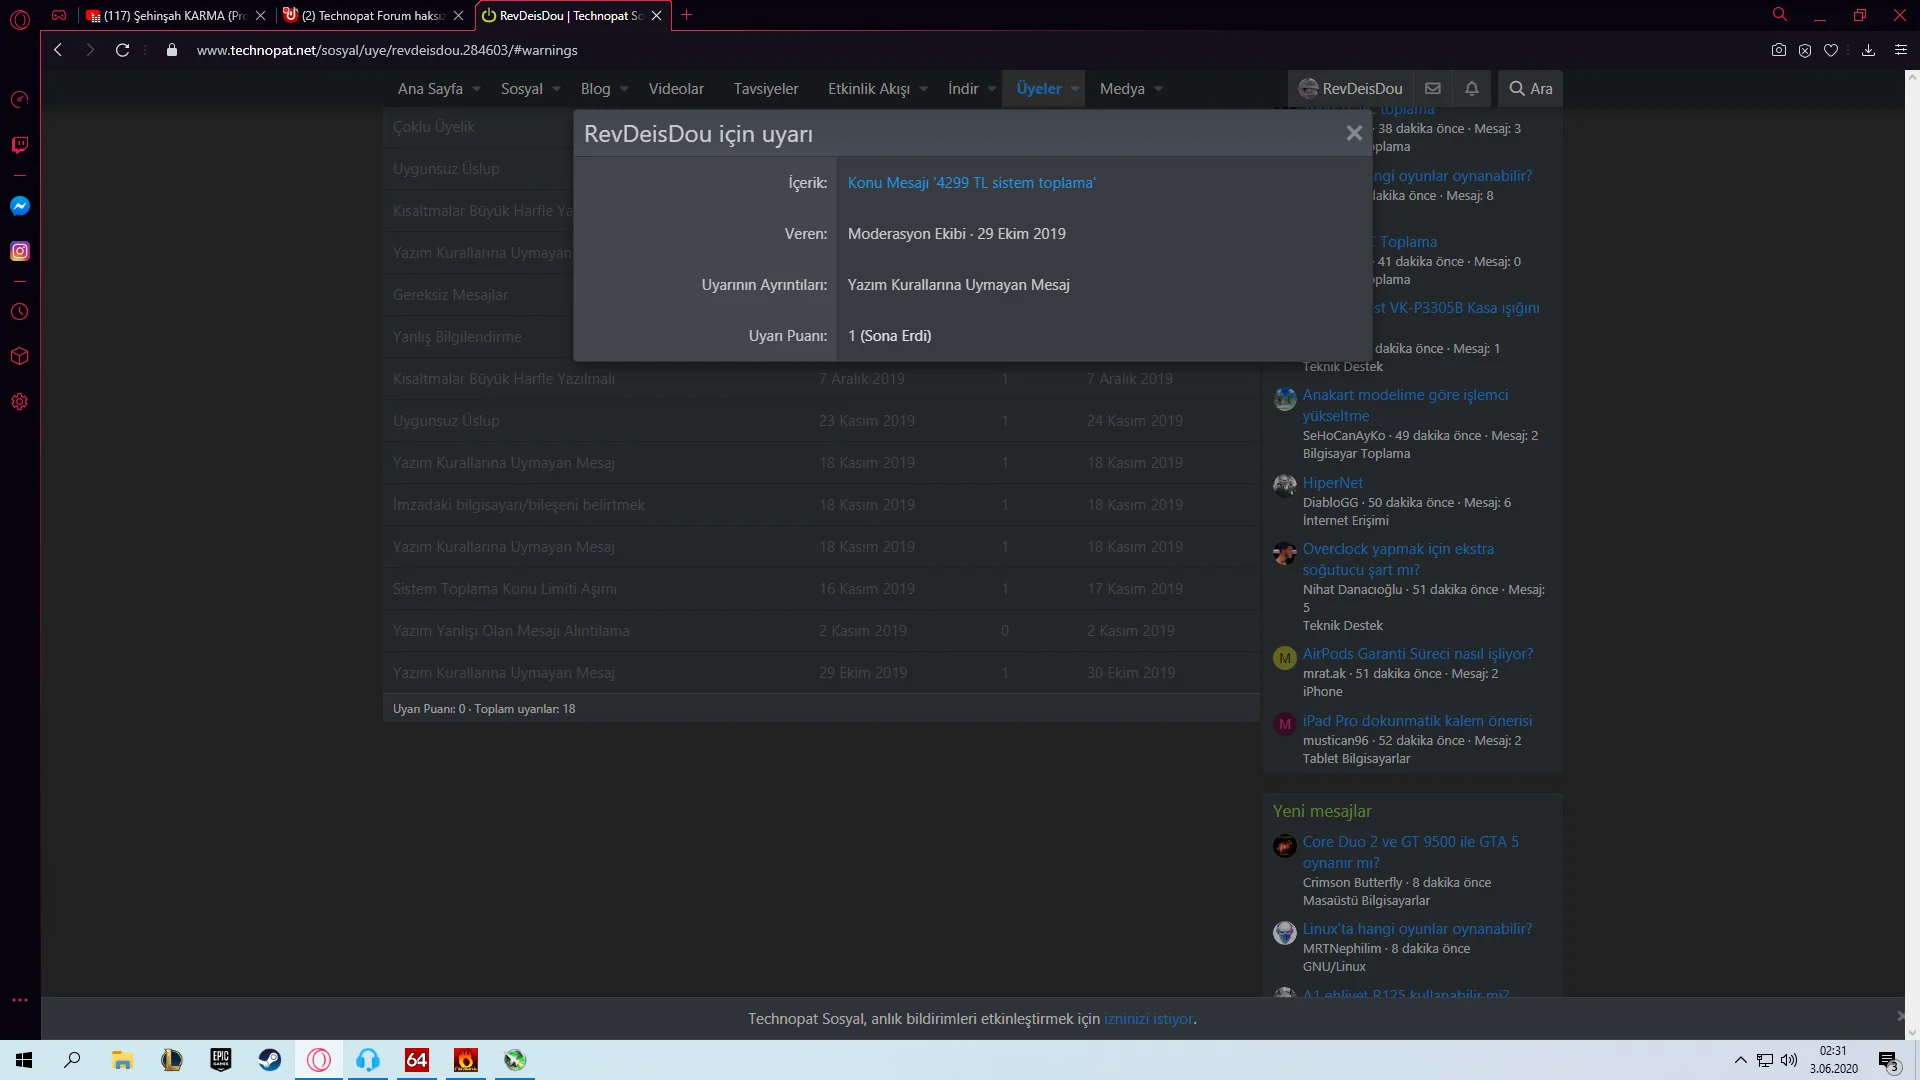The height and width of the screenshot is (1080, 1920).
Task: Expand the Medya menu dropdown arrow
Action: (1159, 89)
